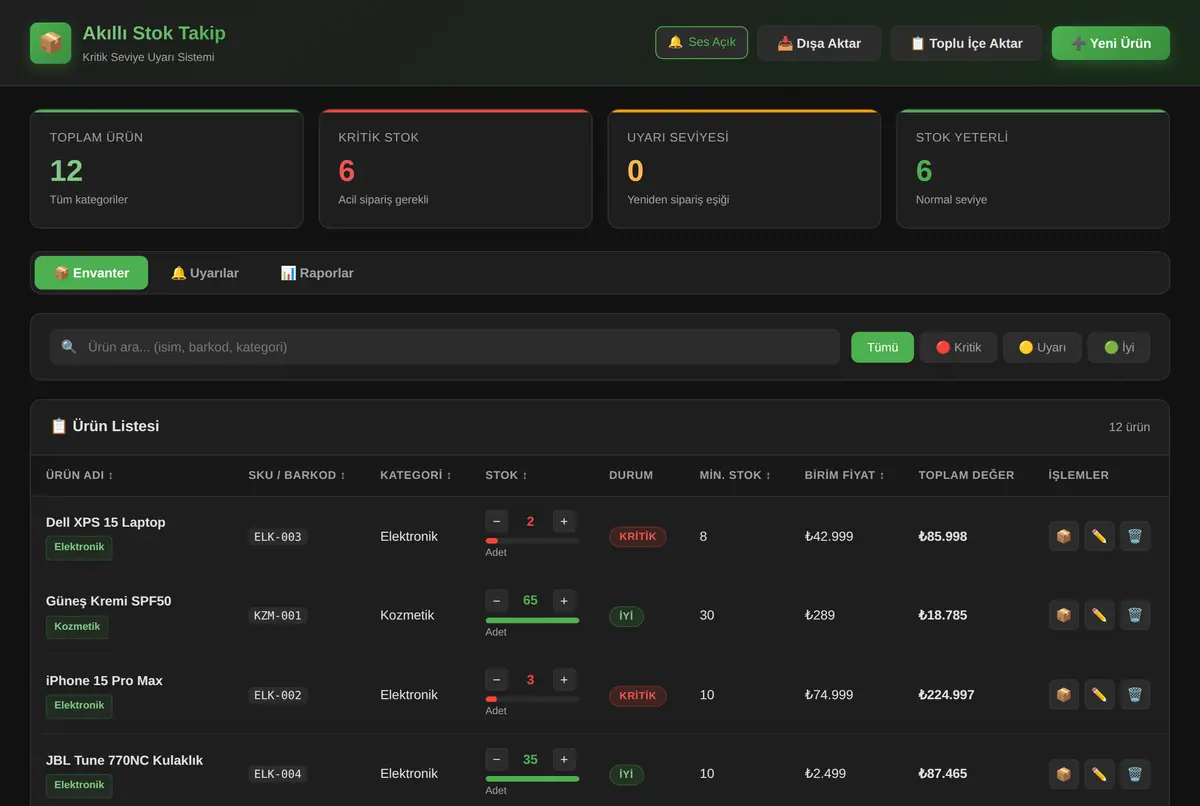This screenshot has width=1200, height=806.
Task: Edit the iPhone 15 Pro Max entry
Action: pos(1099,695)
